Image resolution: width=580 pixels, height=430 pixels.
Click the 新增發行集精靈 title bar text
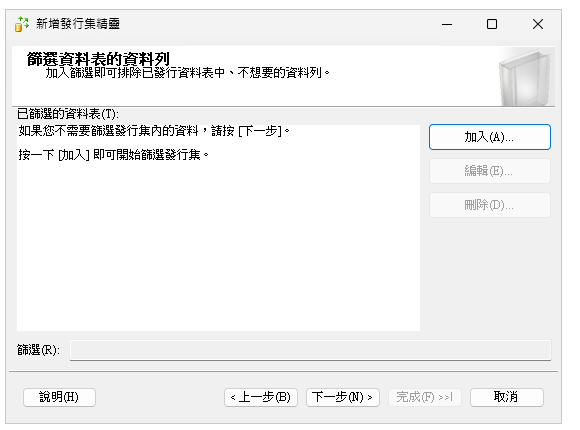pos(78,24)
